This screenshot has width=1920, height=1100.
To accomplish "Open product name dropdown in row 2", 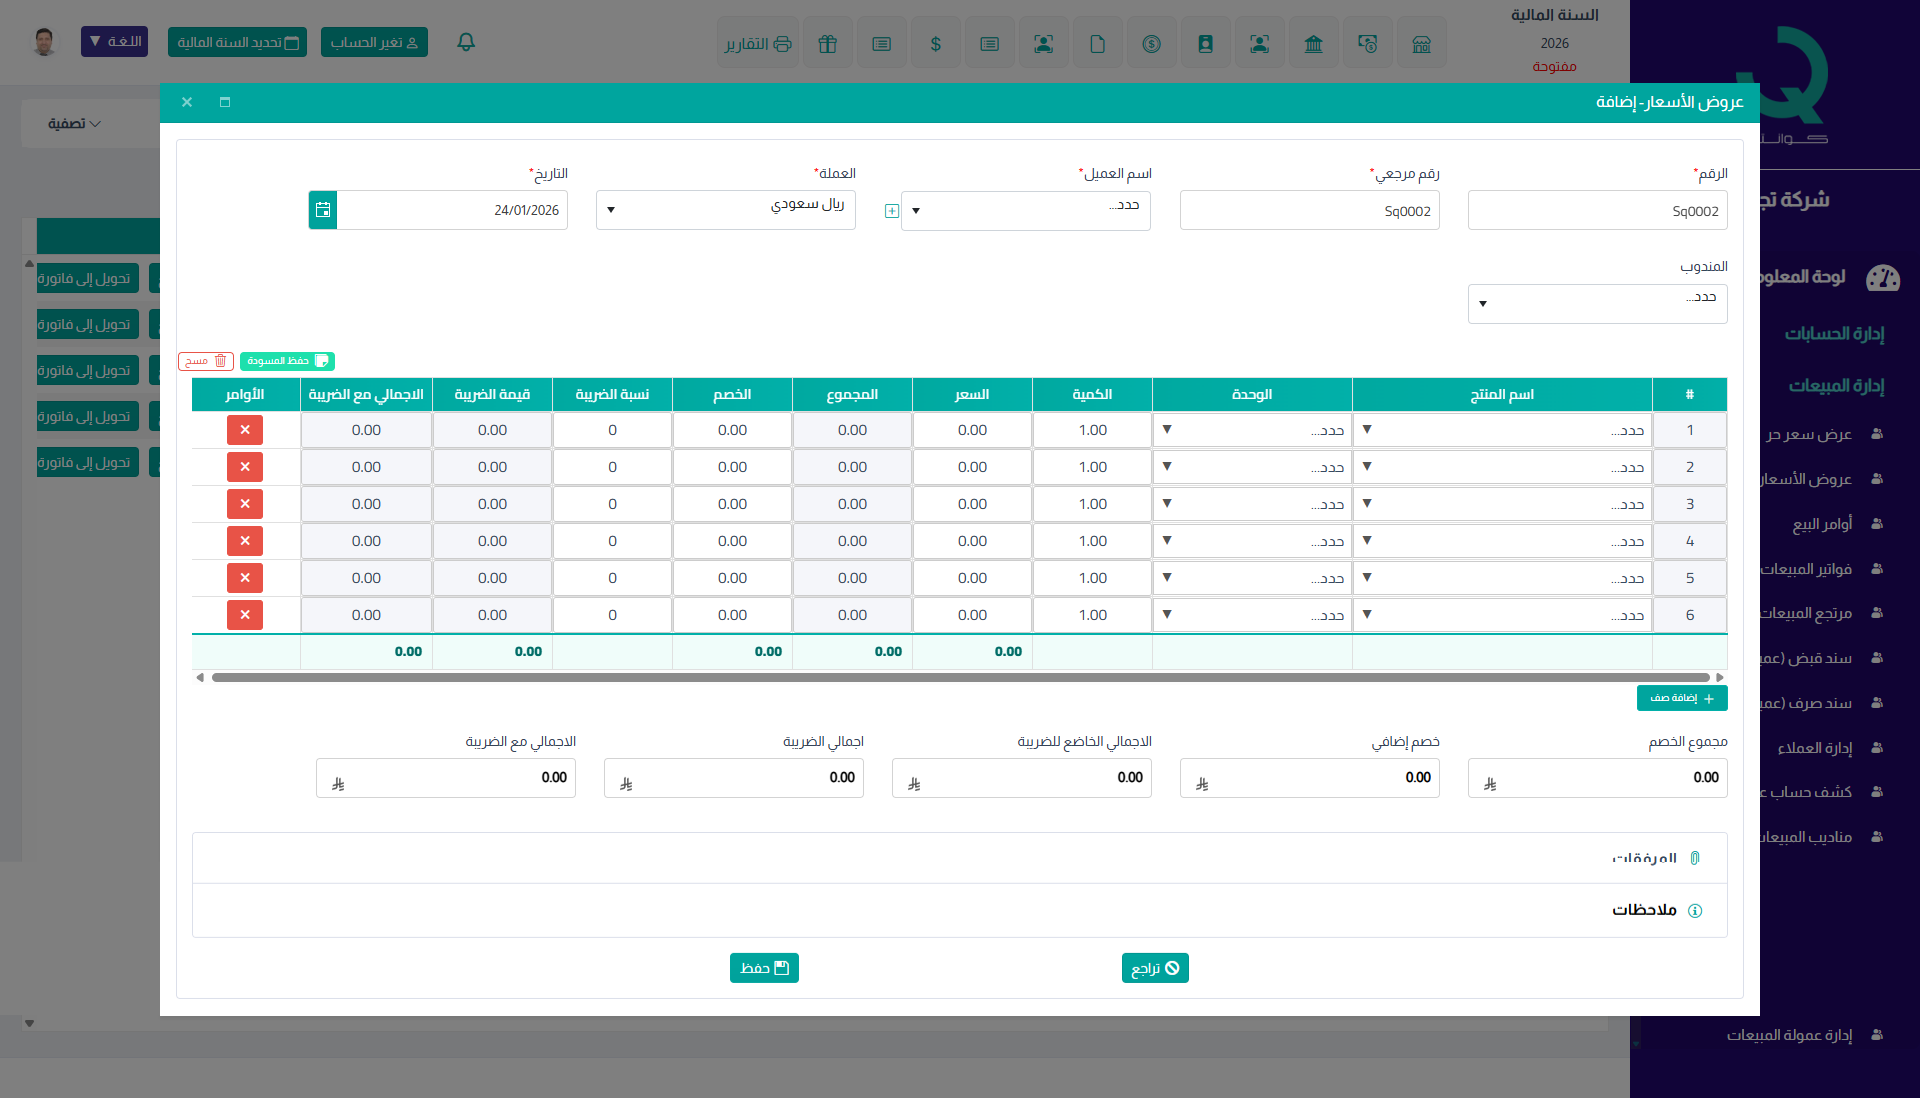I will (1502, 467).
